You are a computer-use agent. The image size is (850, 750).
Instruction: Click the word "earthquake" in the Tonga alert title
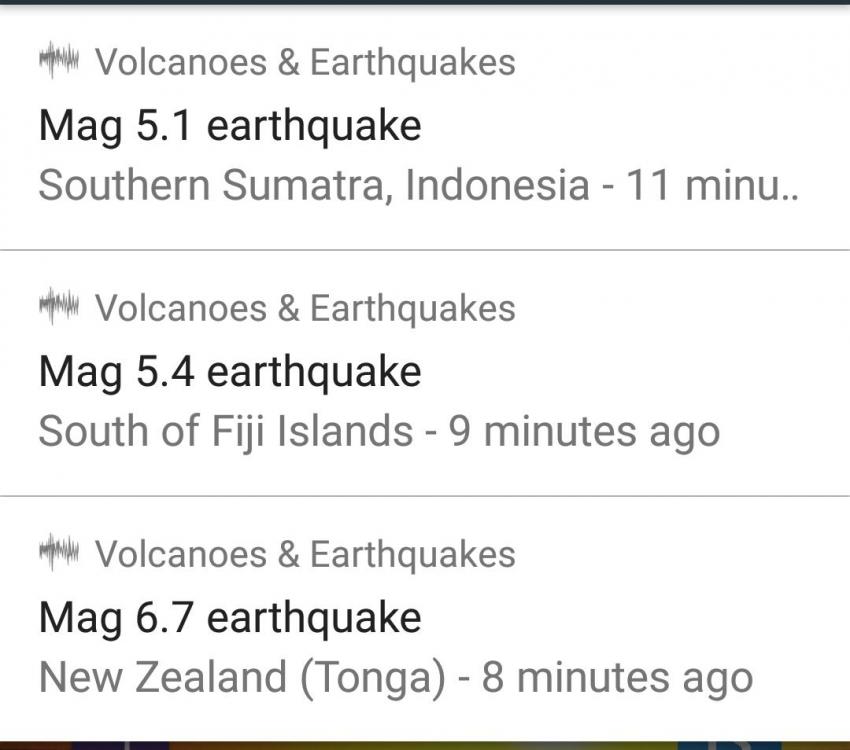click(313, 618)
